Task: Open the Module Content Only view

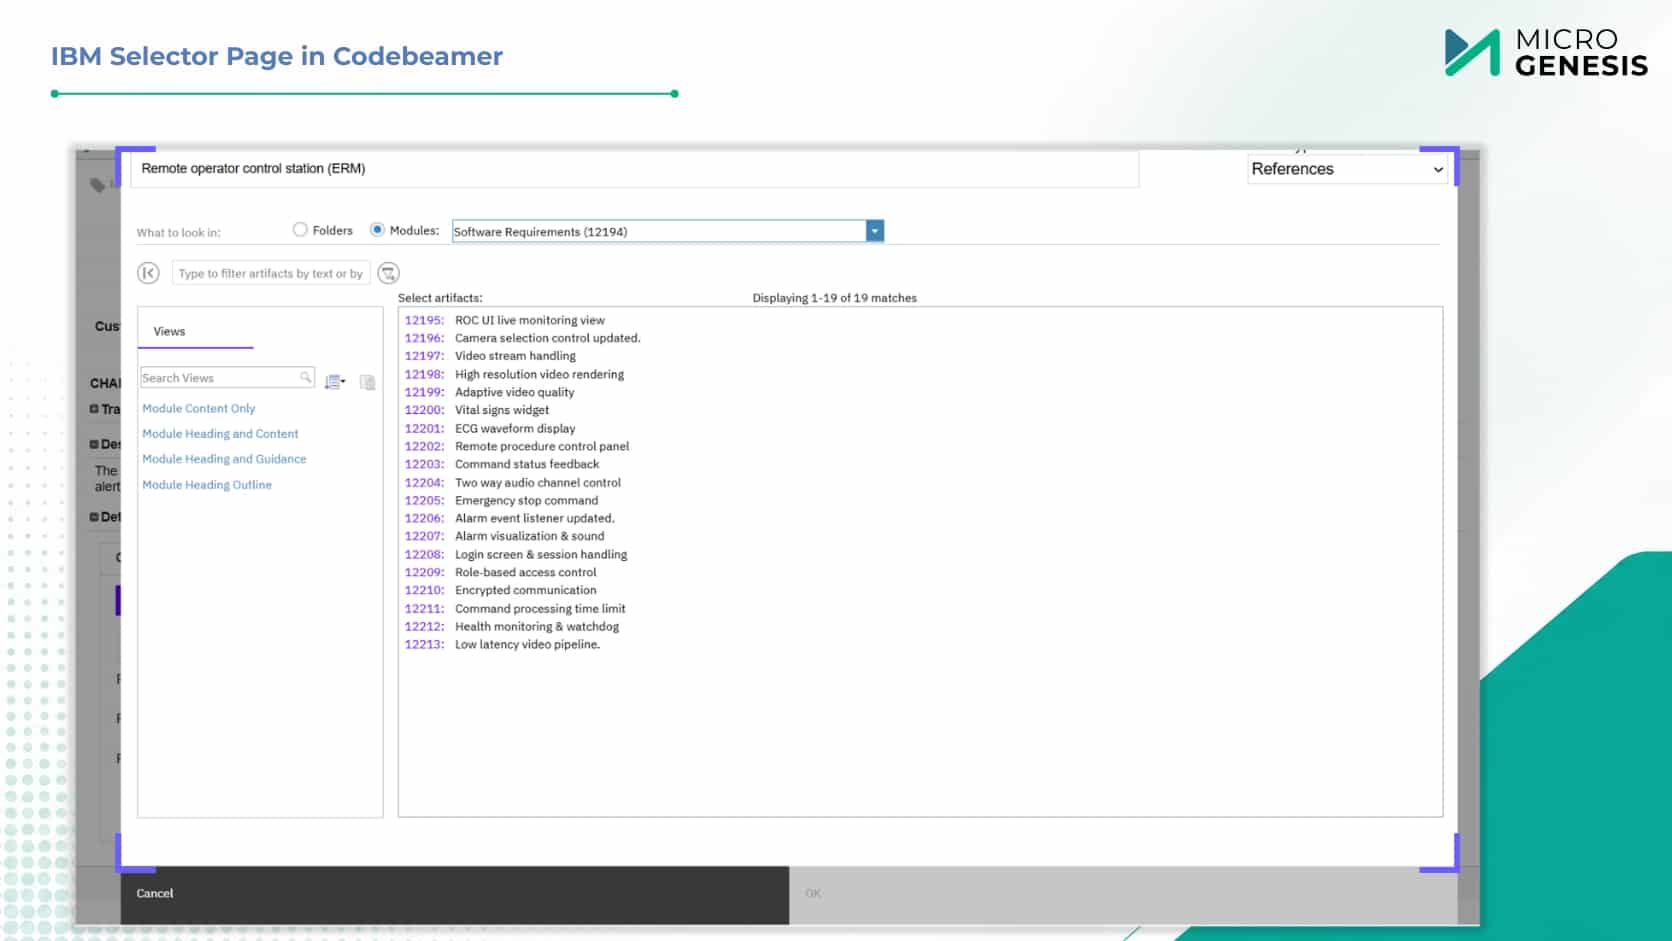Action: [199, 408]
